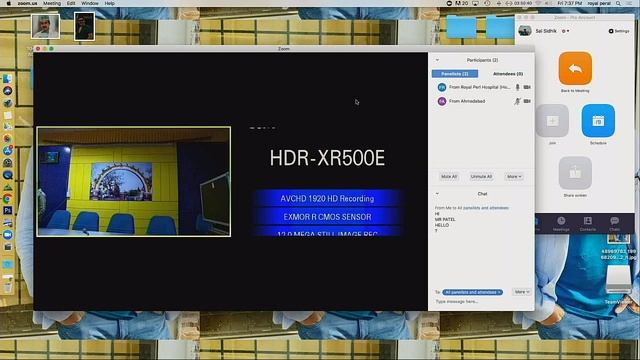This screenshot has width=640, height=360.
Task: Click the man in white cap video thumbnail
Action: (x=45, y=27)
